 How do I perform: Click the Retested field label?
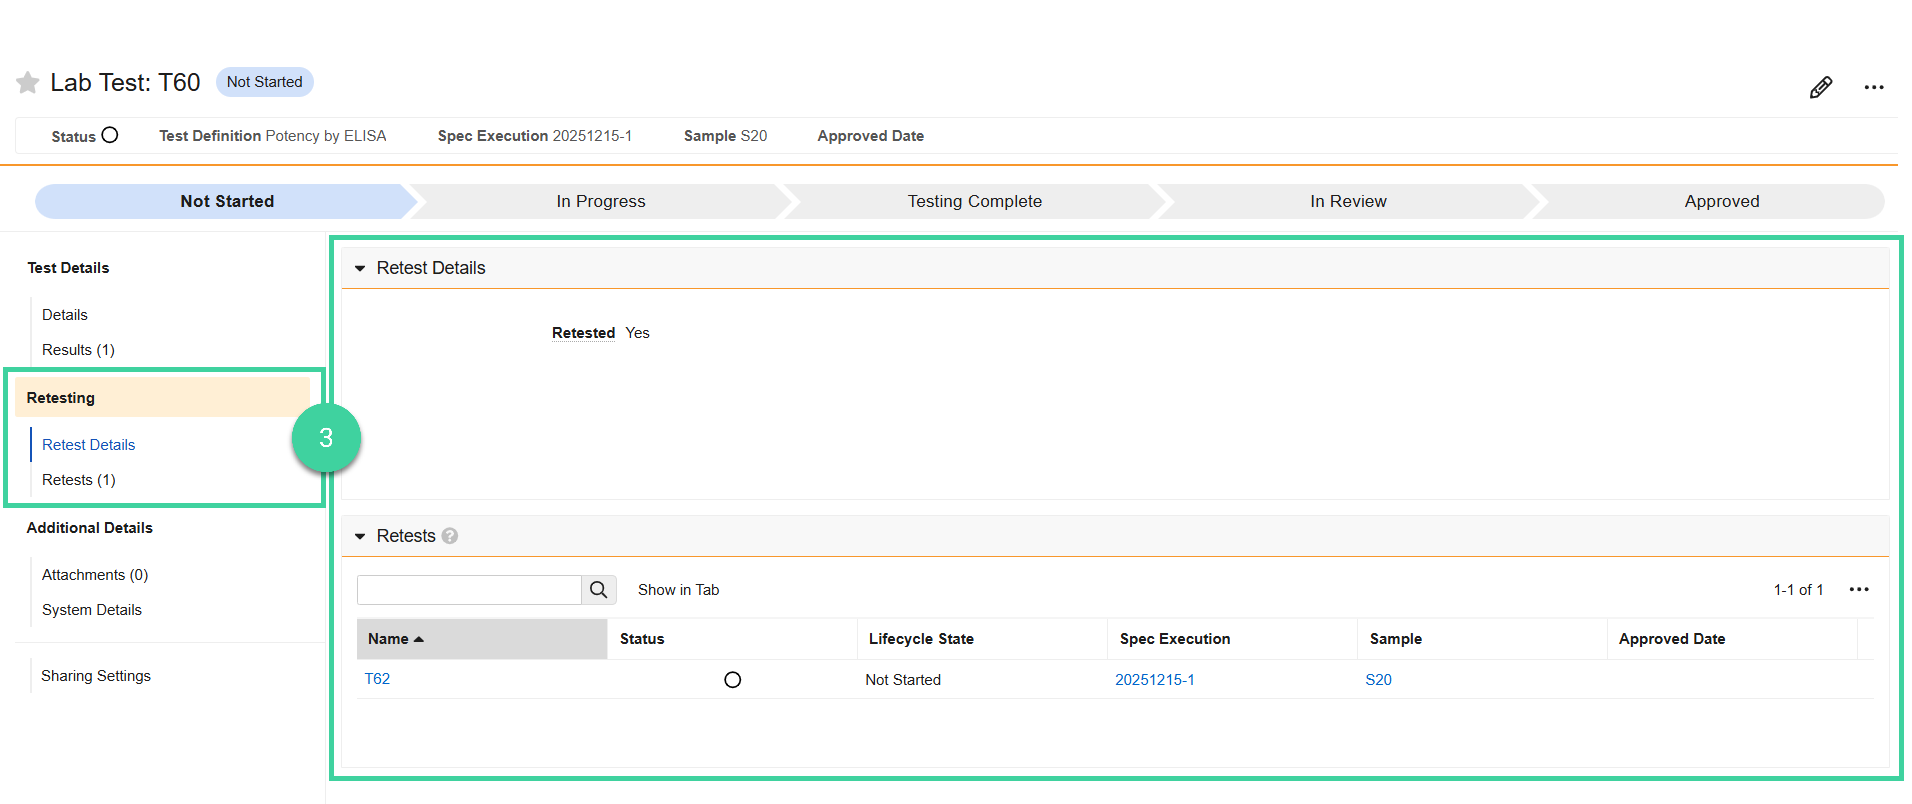(x=583, y=333)
